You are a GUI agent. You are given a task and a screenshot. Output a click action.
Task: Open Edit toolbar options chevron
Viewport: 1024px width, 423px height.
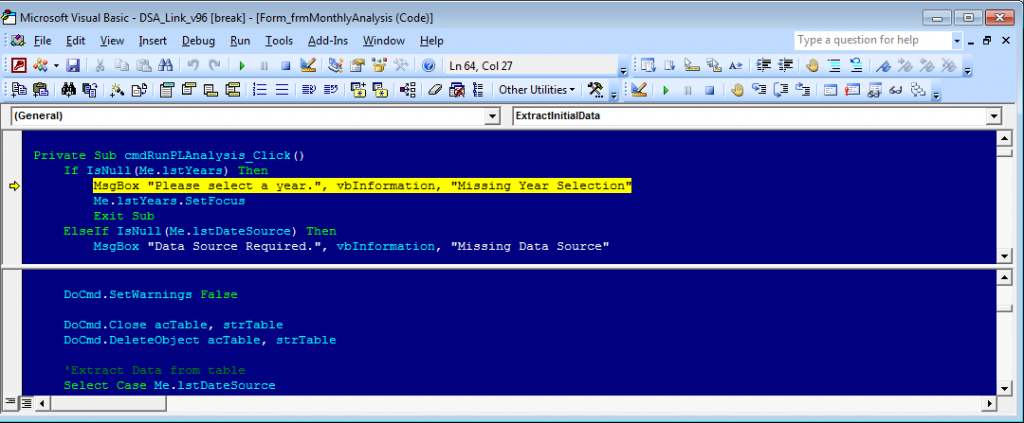coord(967,70)
